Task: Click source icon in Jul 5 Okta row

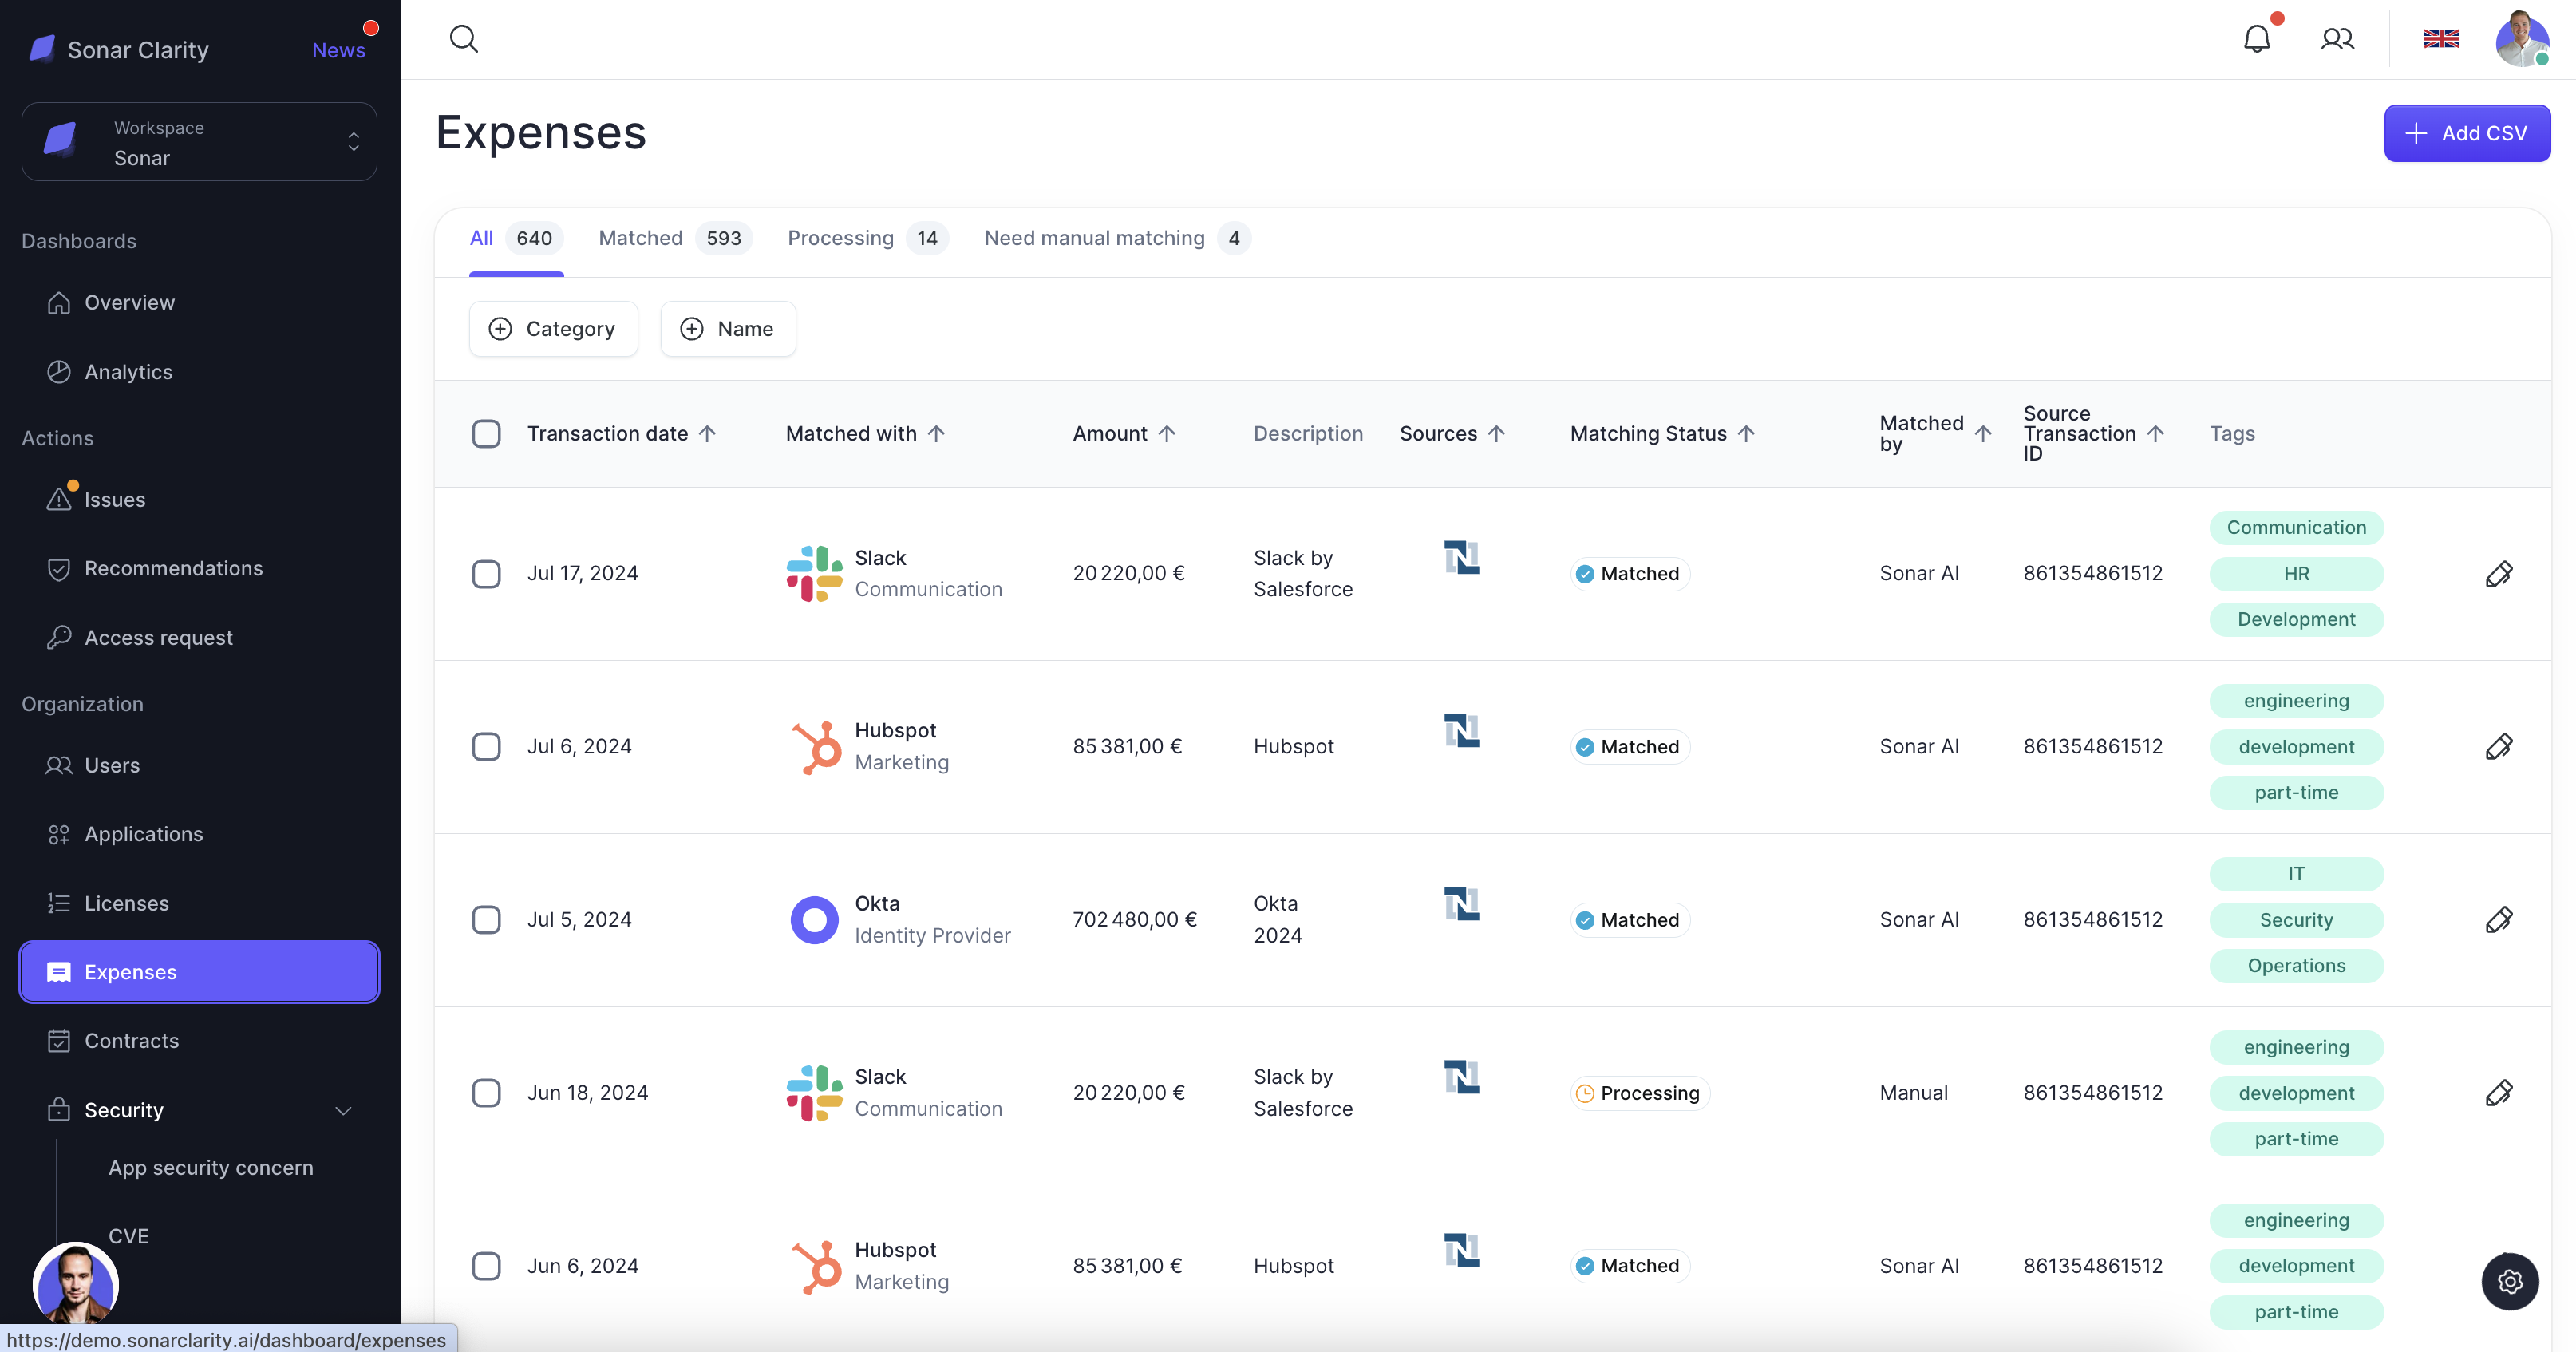Action: pyautogui.click(x=1461, y=903)
